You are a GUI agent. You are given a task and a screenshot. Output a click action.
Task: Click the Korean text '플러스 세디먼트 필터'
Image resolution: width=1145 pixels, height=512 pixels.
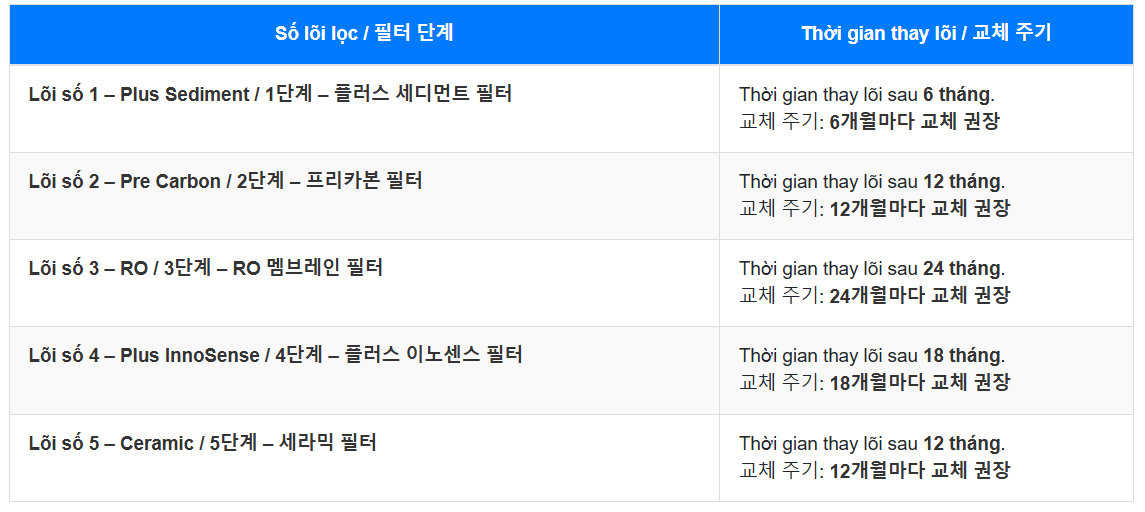[428, 95]
